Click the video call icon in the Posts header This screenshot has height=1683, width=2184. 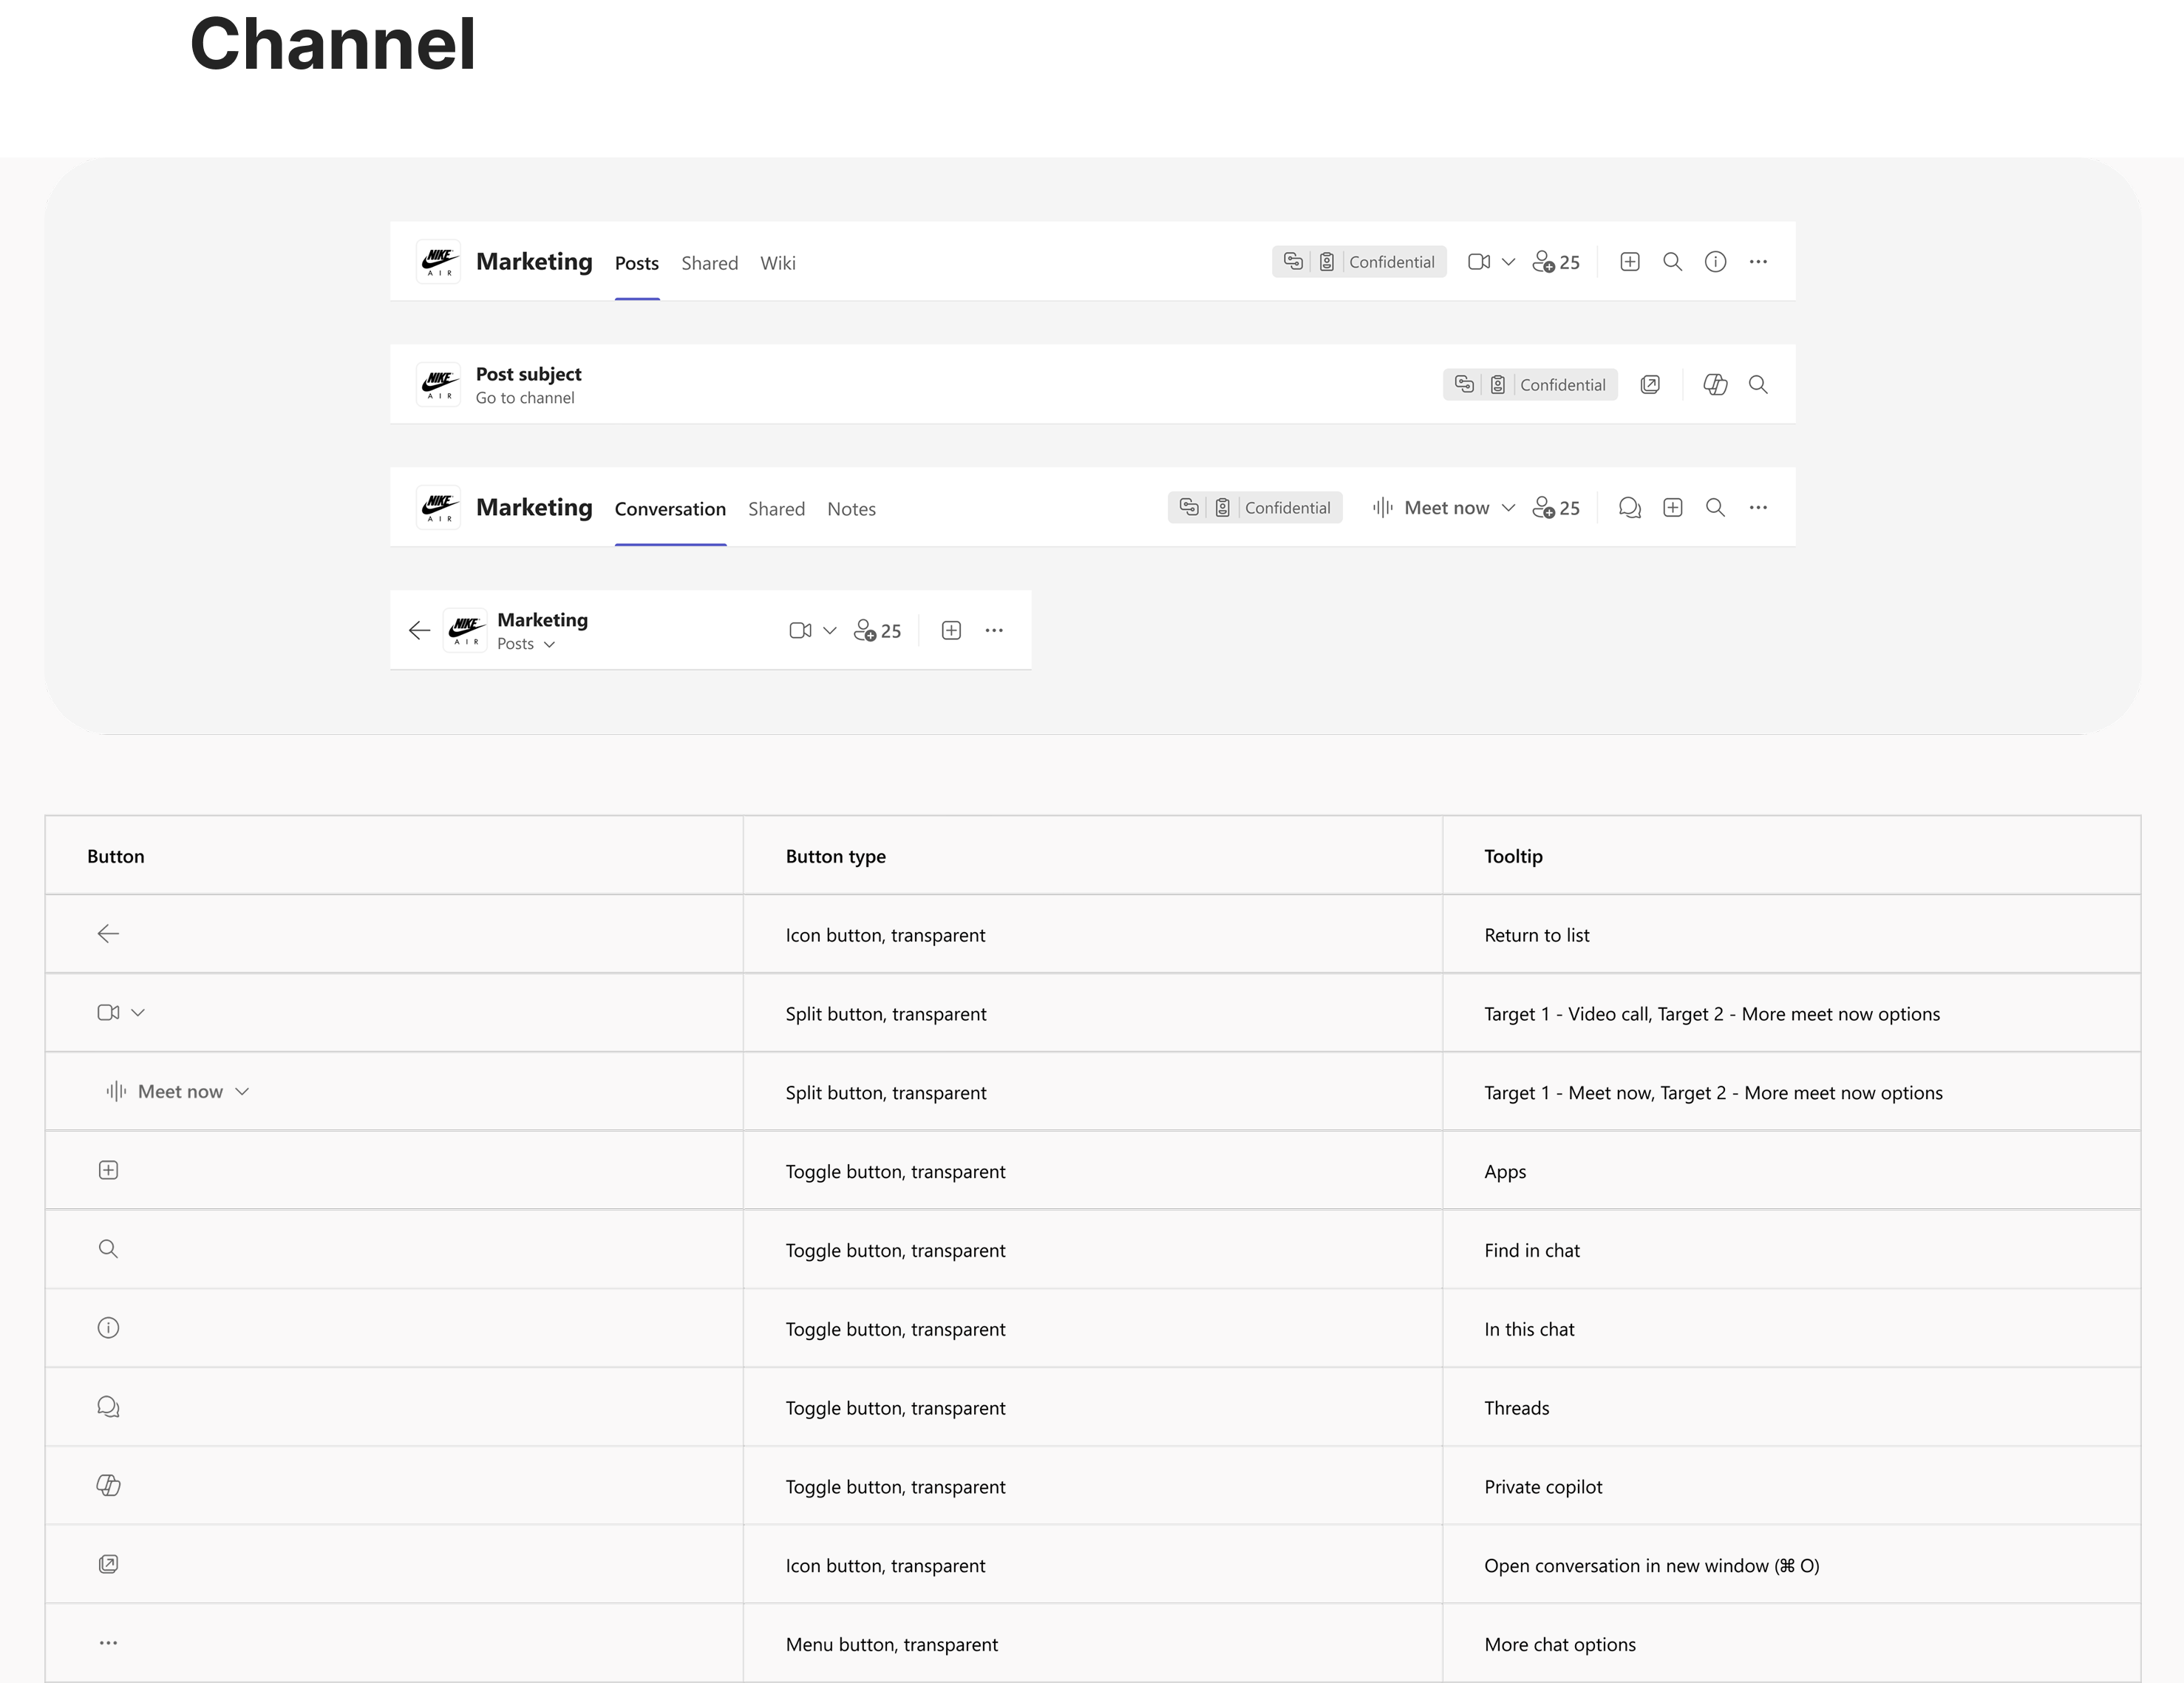[x=1479, y=262]
